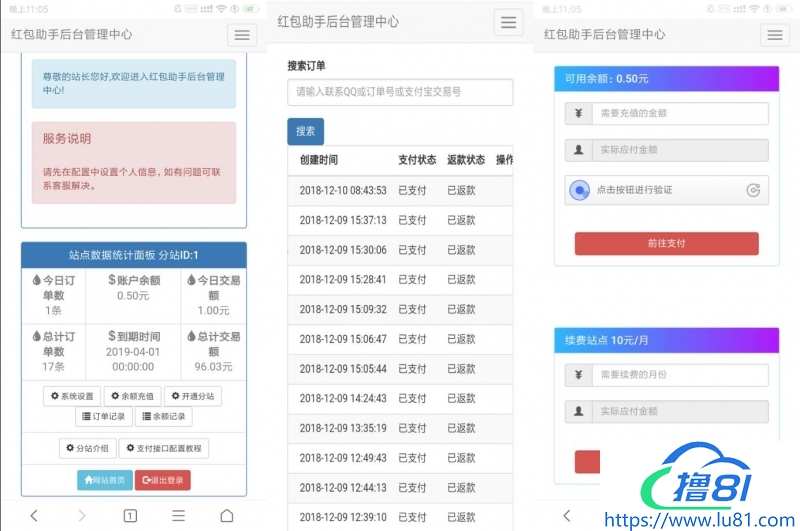Click the 余额充值 recharge button
Viewport: 800px width, 531px height.
(132, 397)
